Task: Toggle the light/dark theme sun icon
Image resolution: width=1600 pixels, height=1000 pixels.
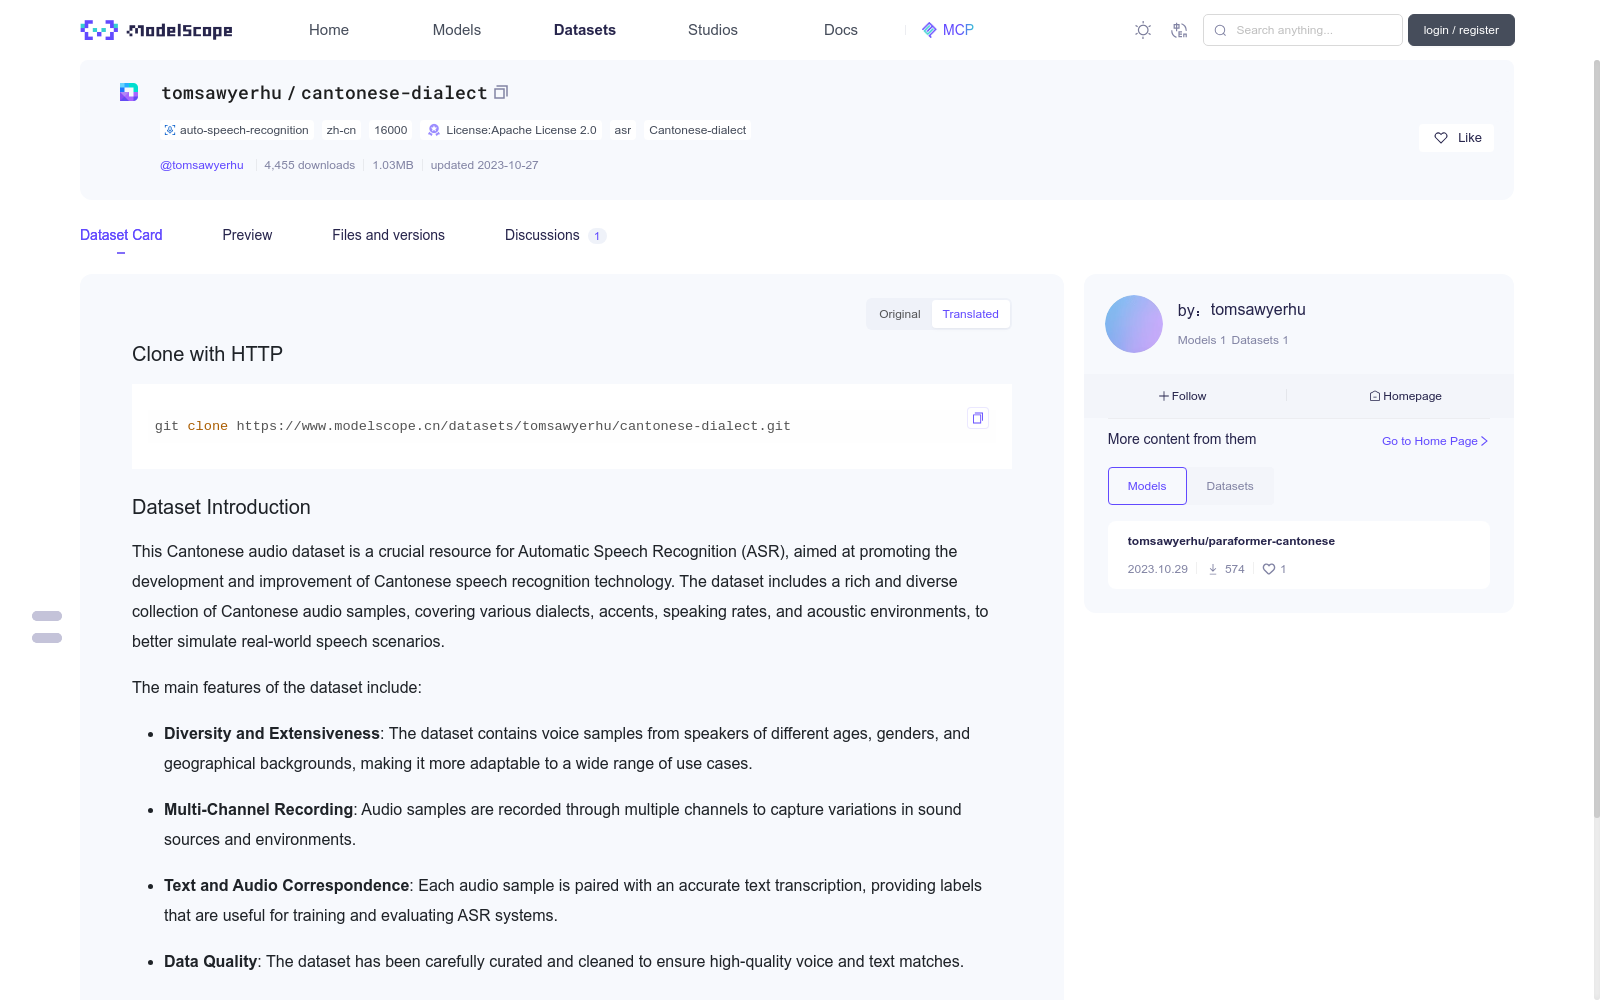Action: (x=1143, y=30)
